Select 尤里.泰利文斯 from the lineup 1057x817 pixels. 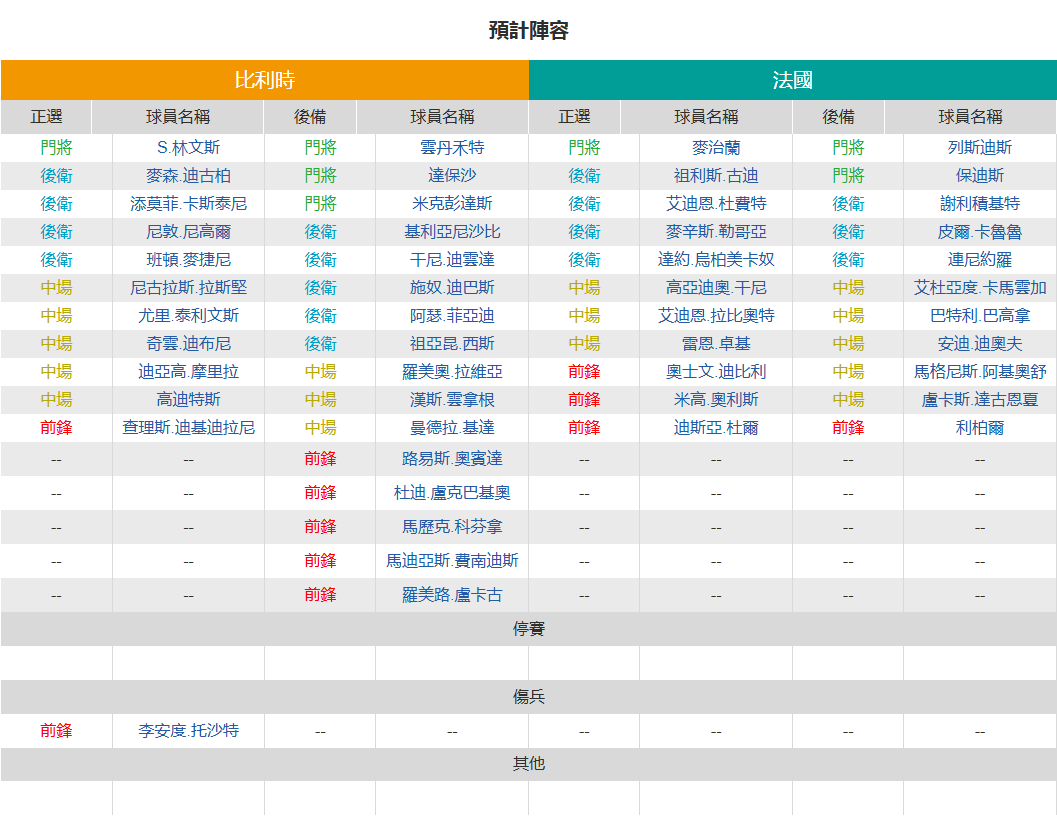[x=188, y=315]
